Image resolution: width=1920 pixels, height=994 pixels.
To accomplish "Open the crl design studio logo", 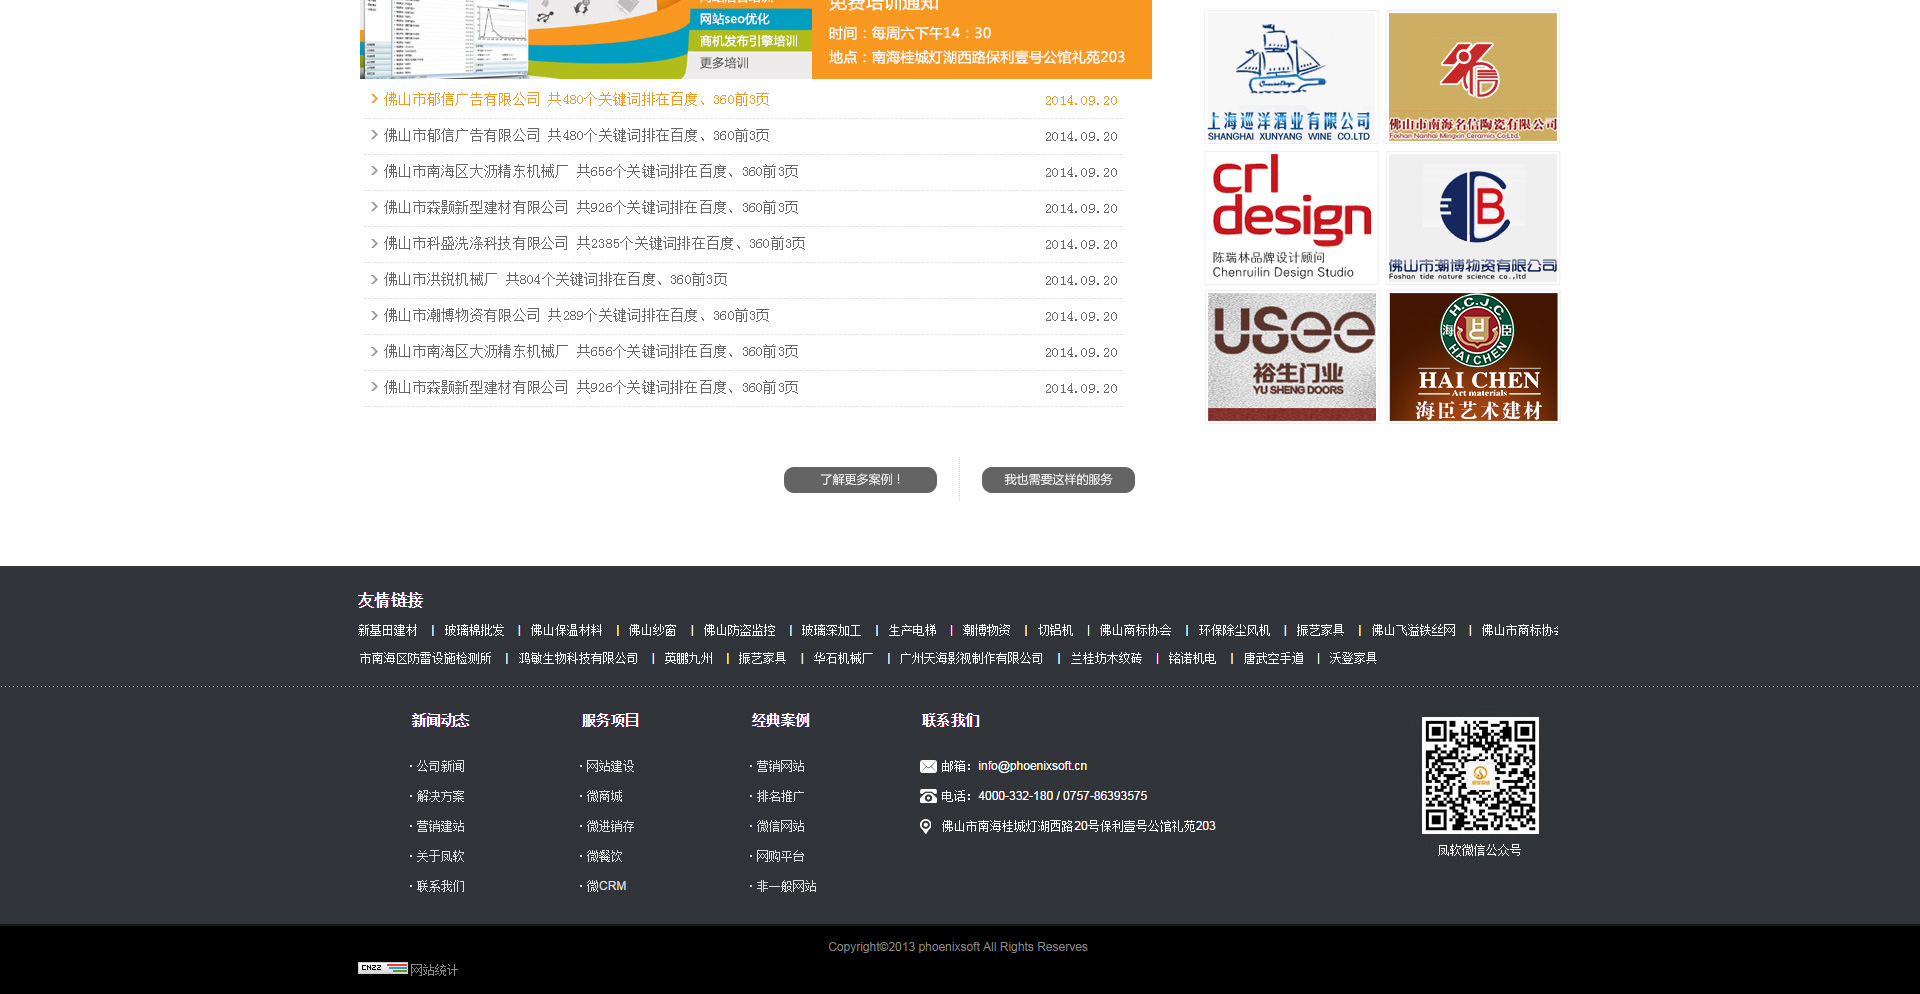I will tap(1290, 217).
